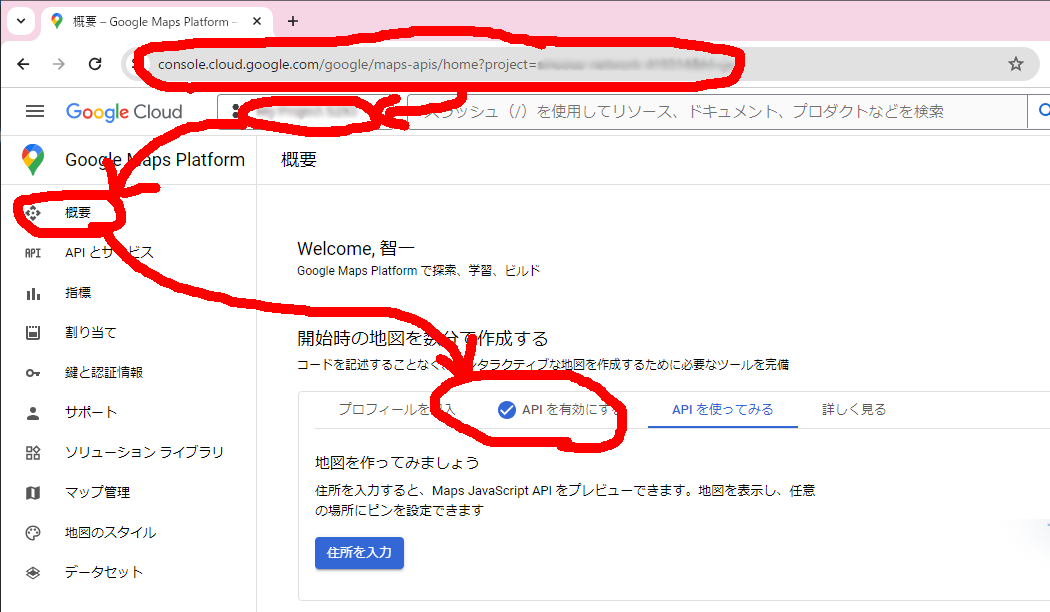Switch to the API を使ってみる tab
This screenshot has width=1050, height=612.
click(722, 409)
